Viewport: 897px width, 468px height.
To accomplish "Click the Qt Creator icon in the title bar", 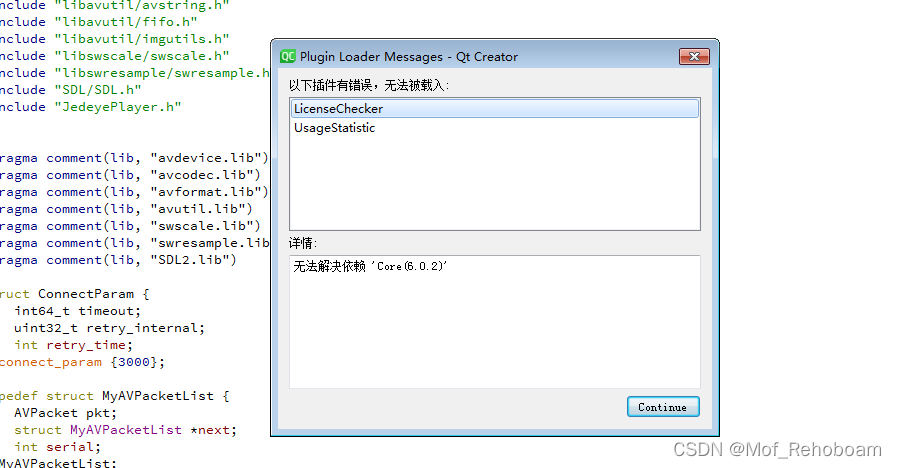I will point(288,57).
